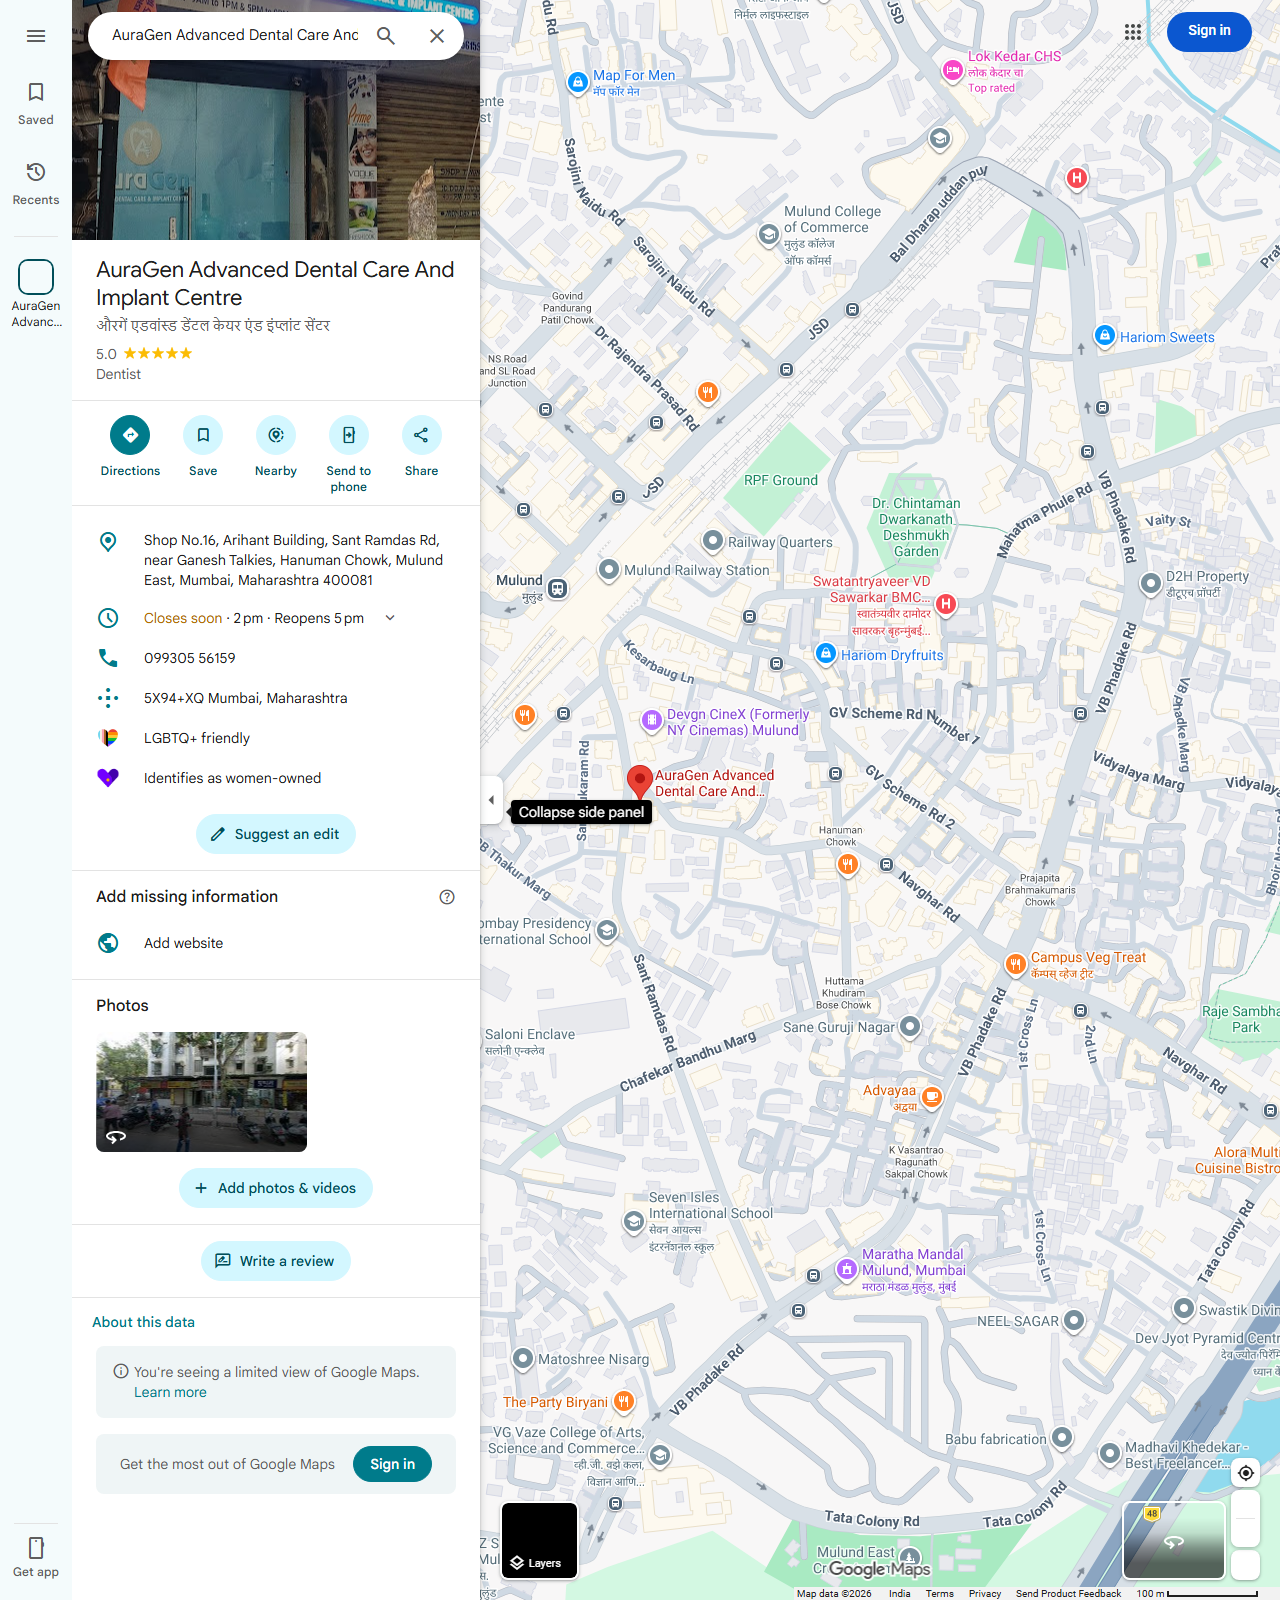Open the street view photo thumbnail
Image resolution: width=1280 pixels, height=1600 pixels.
pyautogui.click(x=201, y=1092)
